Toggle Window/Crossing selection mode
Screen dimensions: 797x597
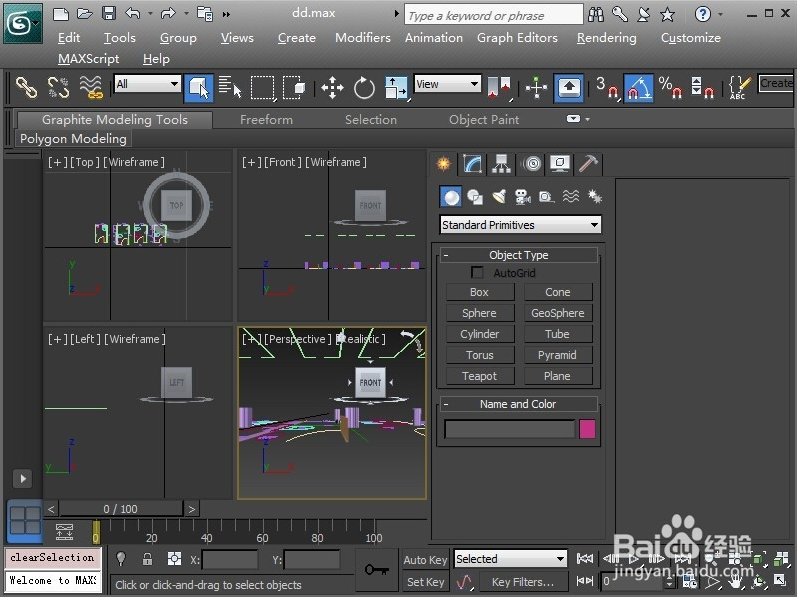click(x=294, y=87)
